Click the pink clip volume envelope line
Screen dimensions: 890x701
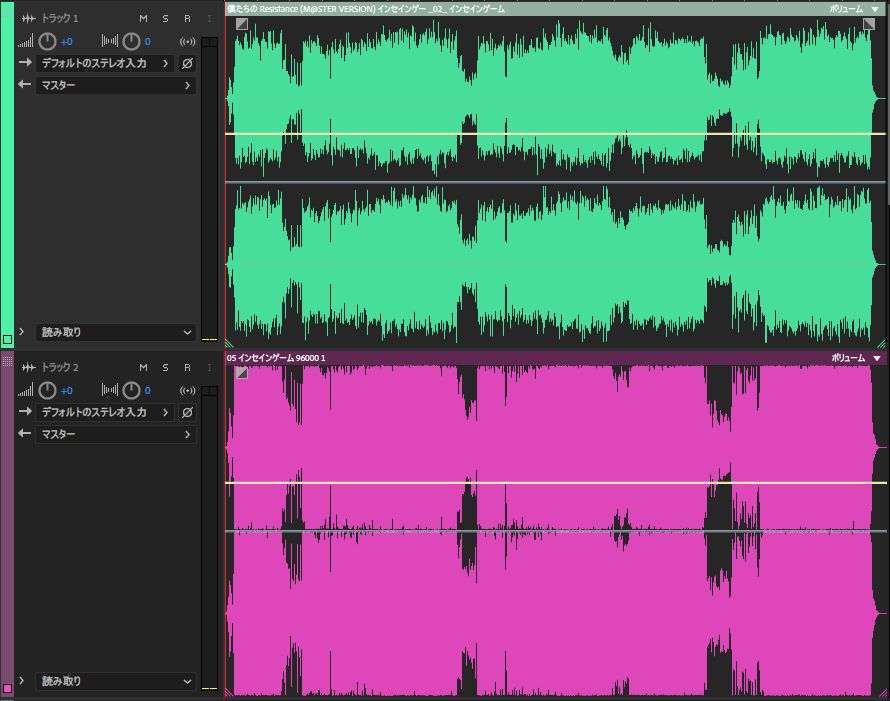pyautogui.click(x=556, y=483)
